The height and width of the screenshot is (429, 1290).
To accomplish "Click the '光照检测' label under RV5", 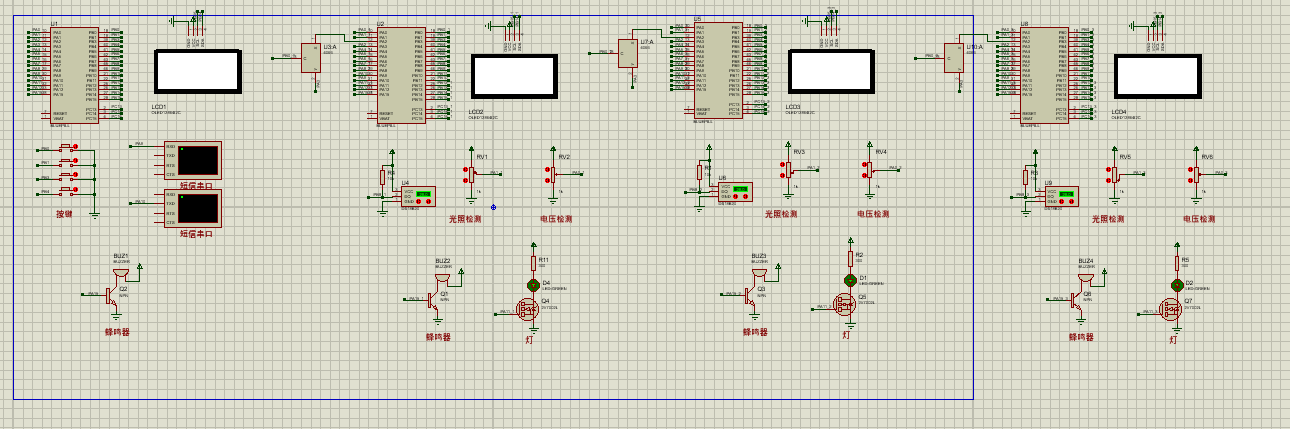I will [x=1107, y=218].
